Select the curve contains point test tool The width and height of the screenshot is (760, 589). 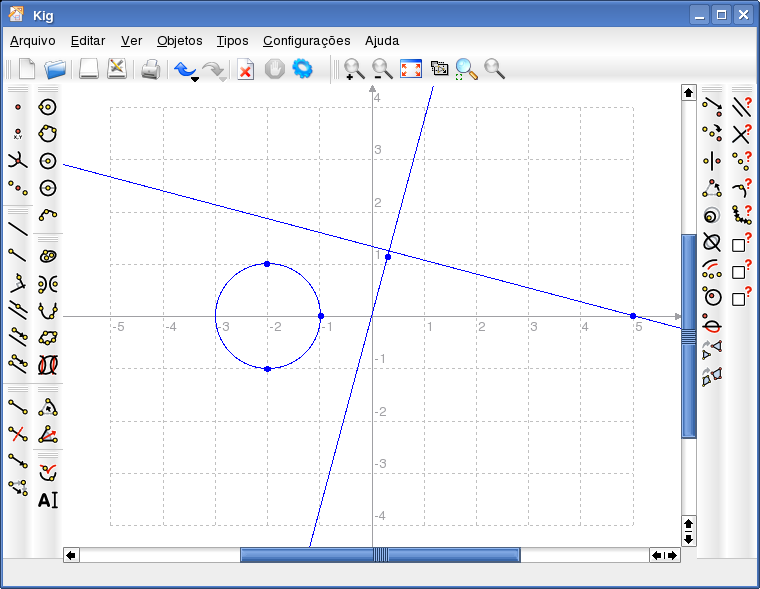coord(742,188)
